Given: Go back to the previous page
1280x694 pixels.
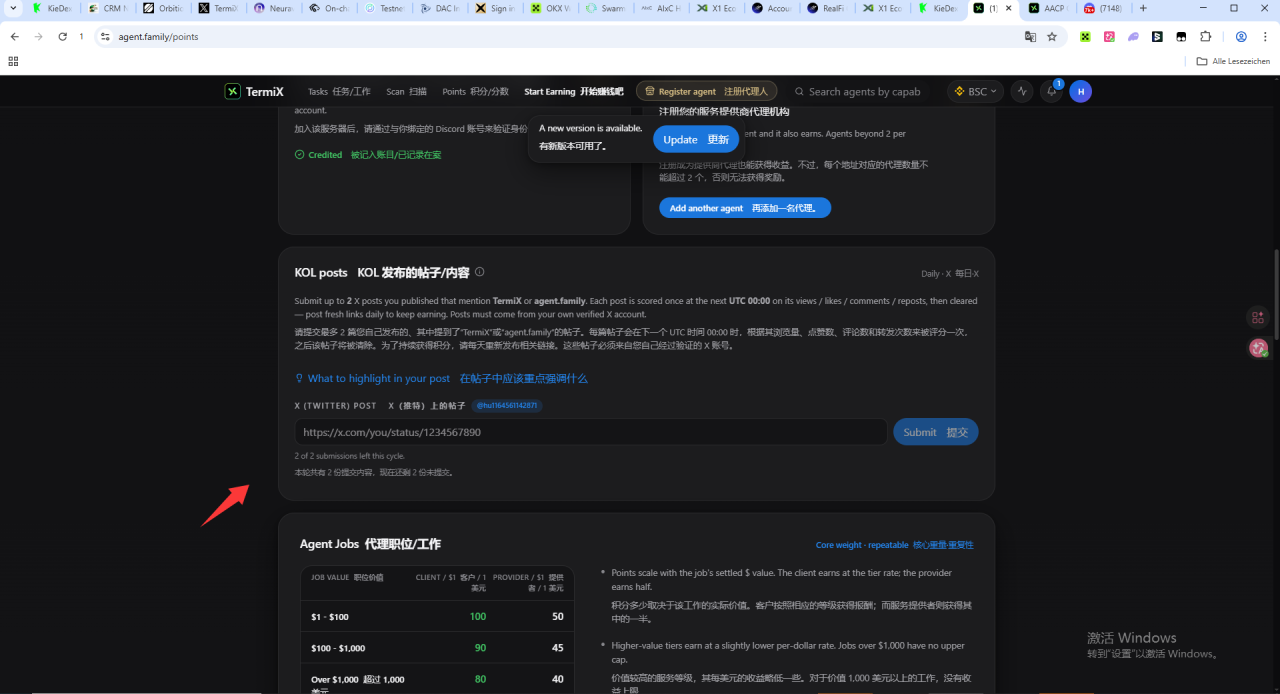Looking at the screenshot, I should (x=14, y=37).
